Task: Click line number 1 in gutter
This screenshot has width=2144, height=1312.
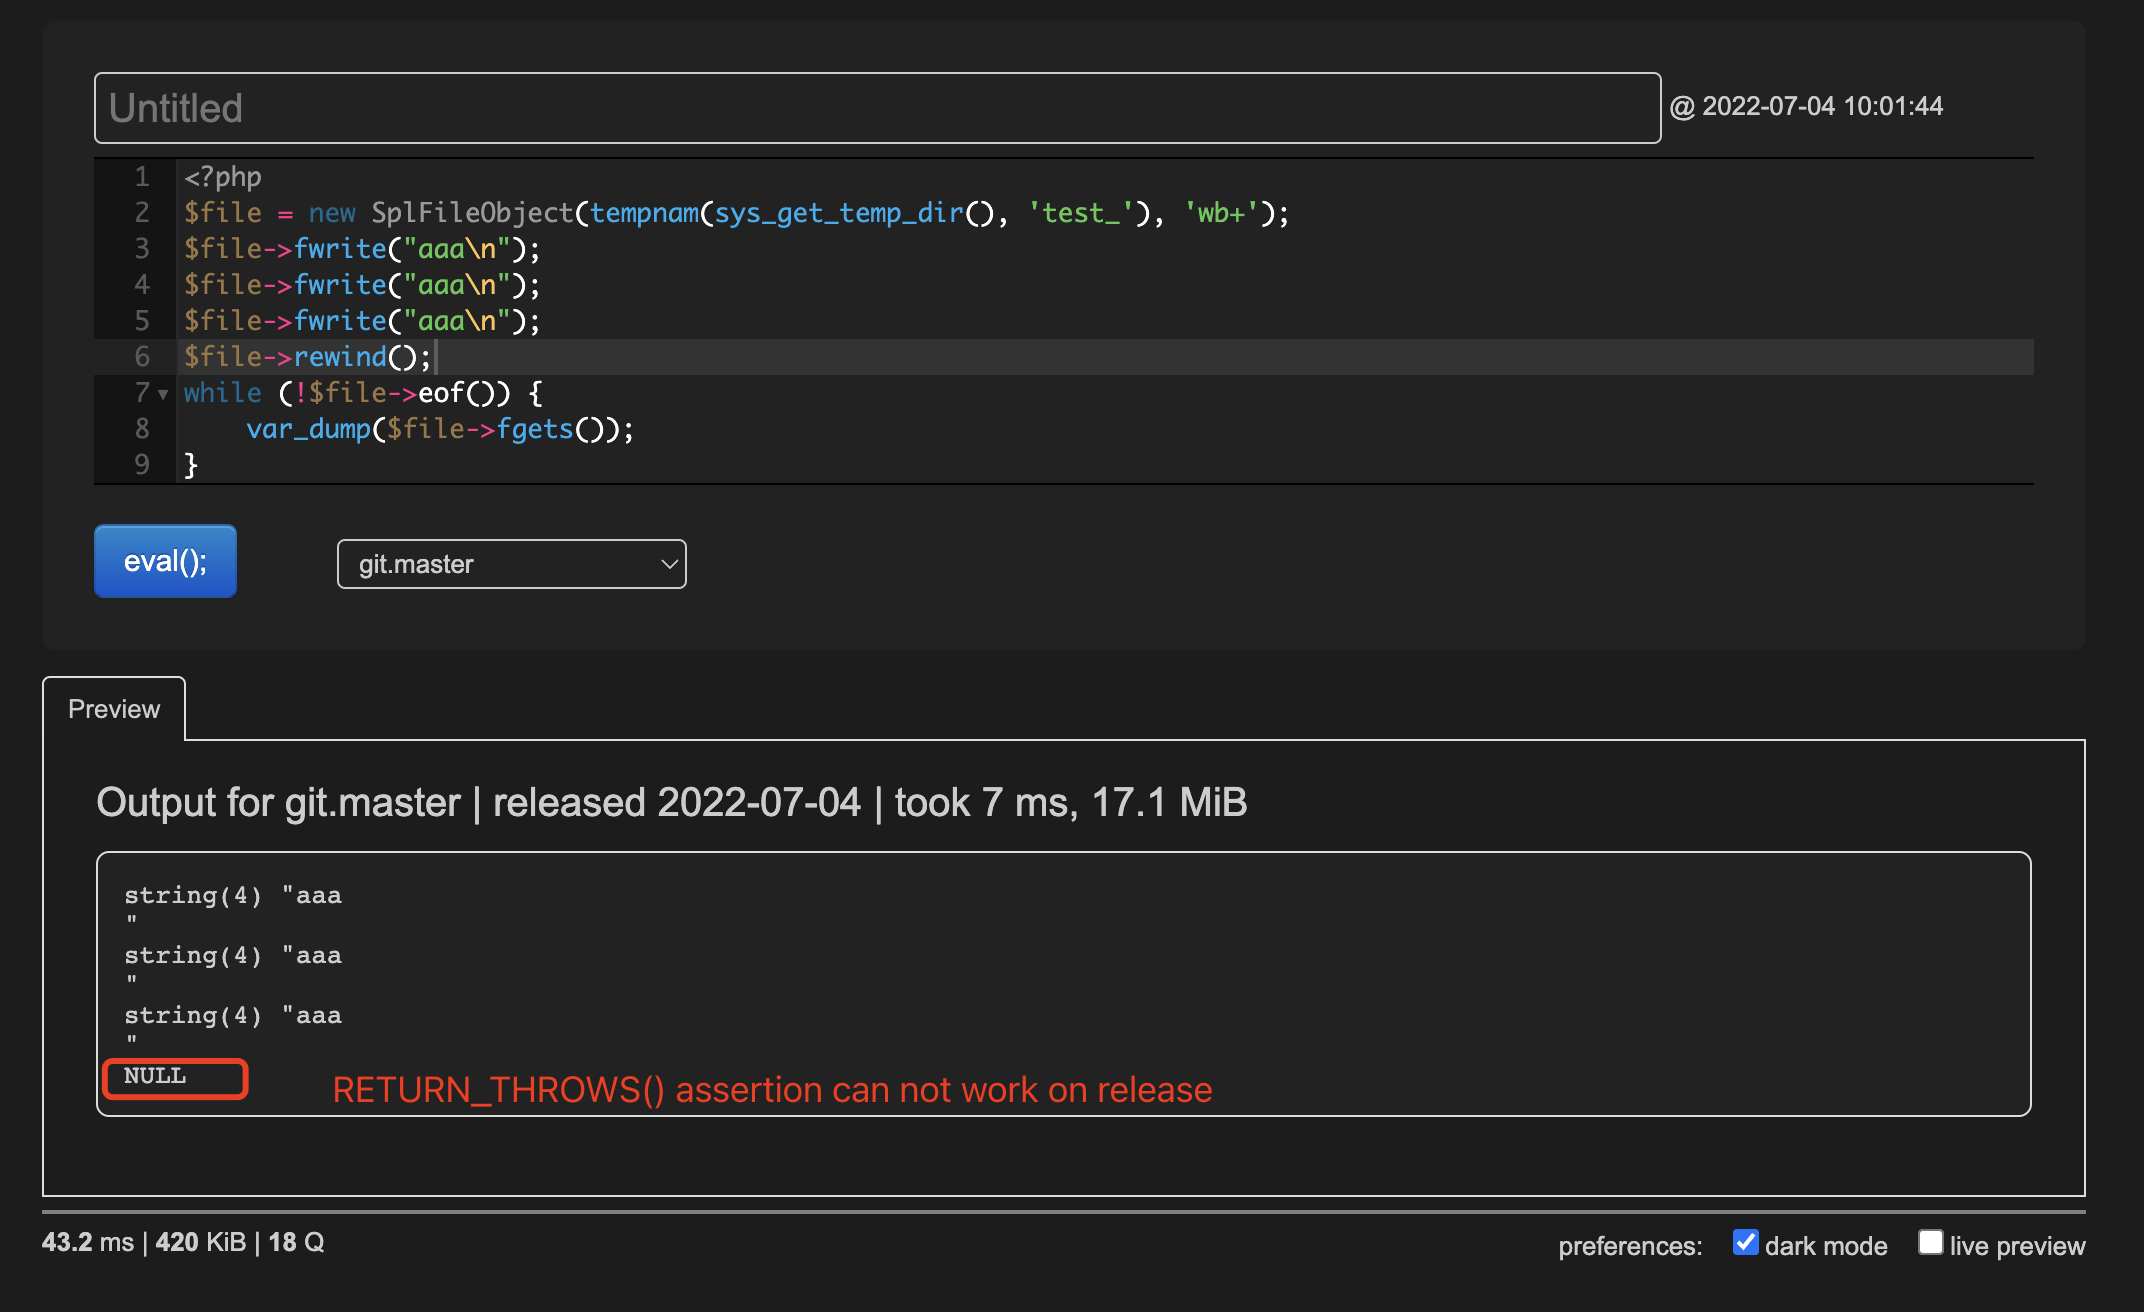Action: tap(142, 177)
